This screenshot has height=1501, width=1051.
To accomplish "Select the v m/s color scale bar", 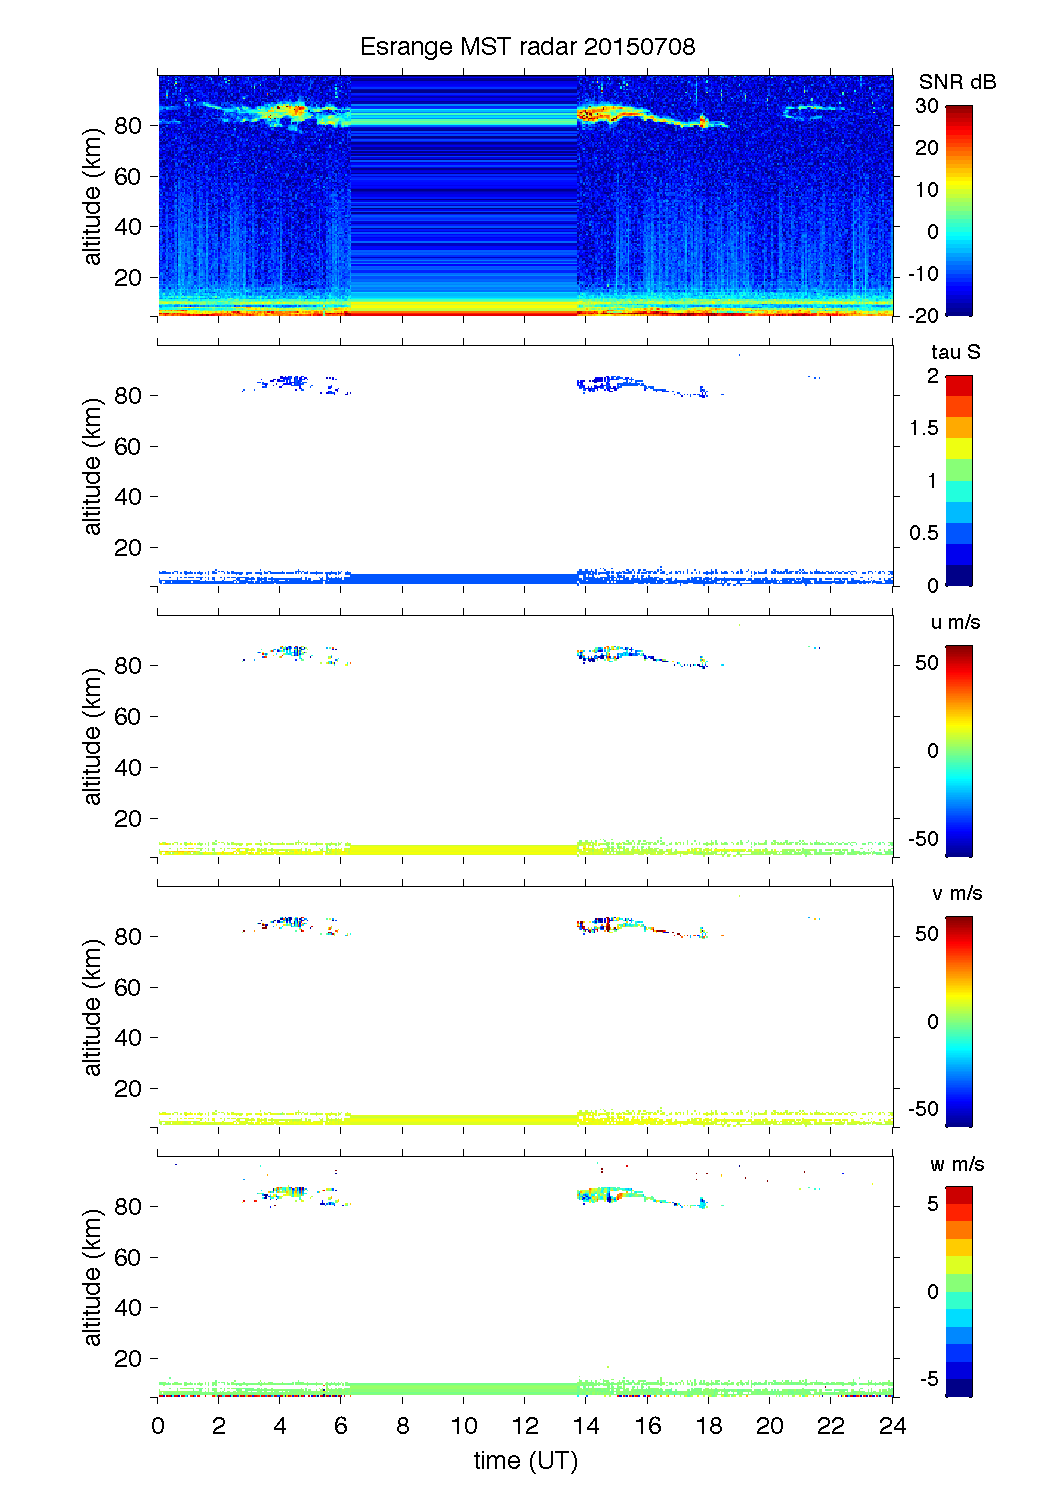I will [x=958, y=1021].
